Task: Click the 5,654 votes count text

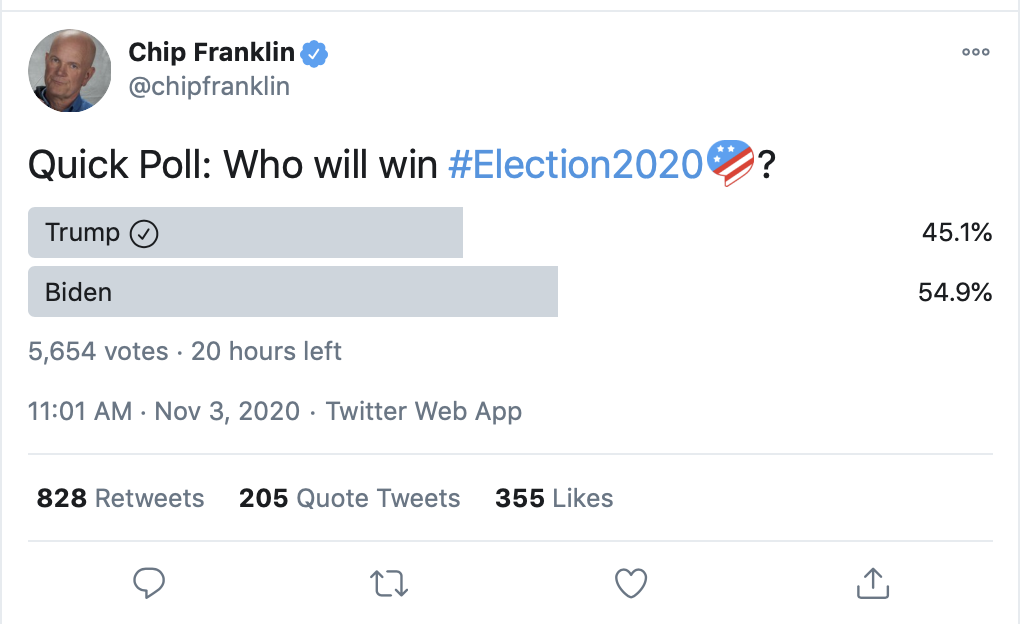Action: click(98, 351)
